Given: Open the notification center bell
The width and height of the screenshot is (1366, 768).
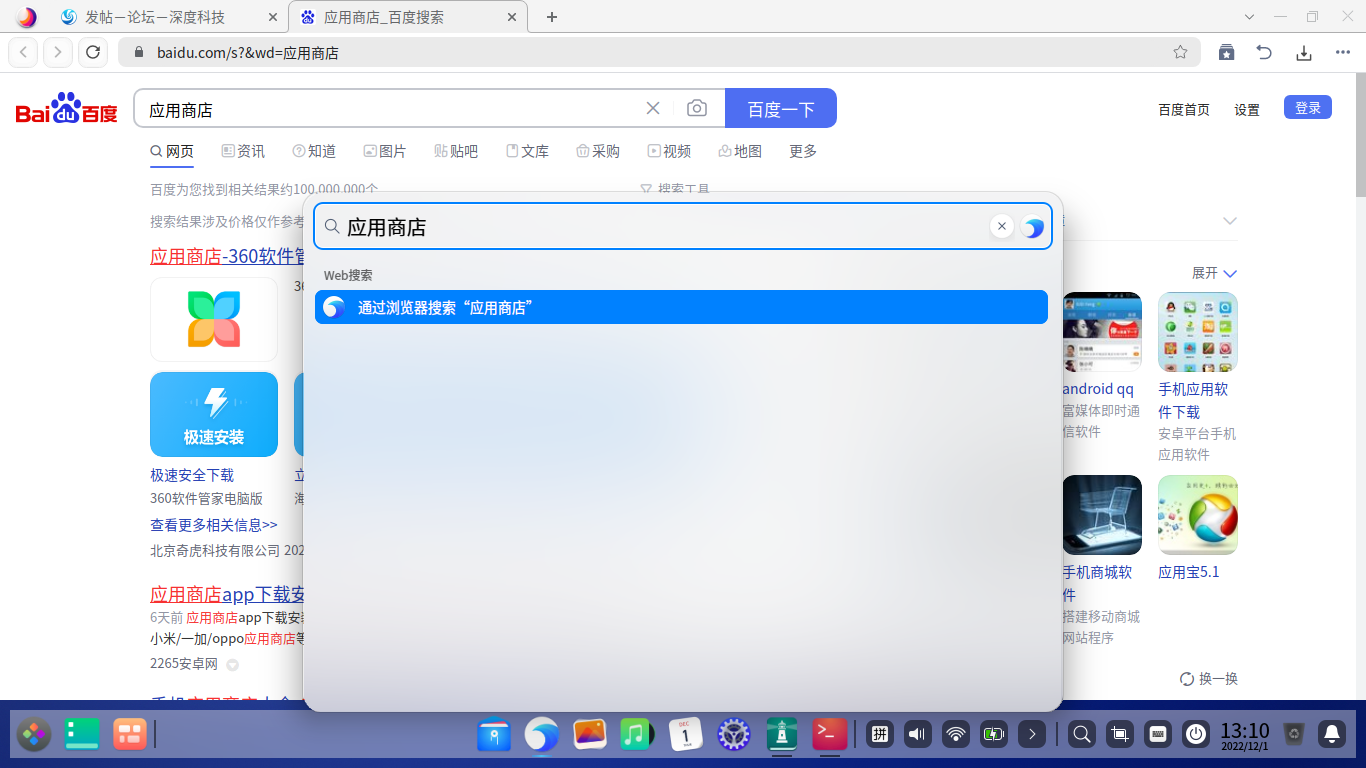Looking at the screenshot, I should point(1332,735).
